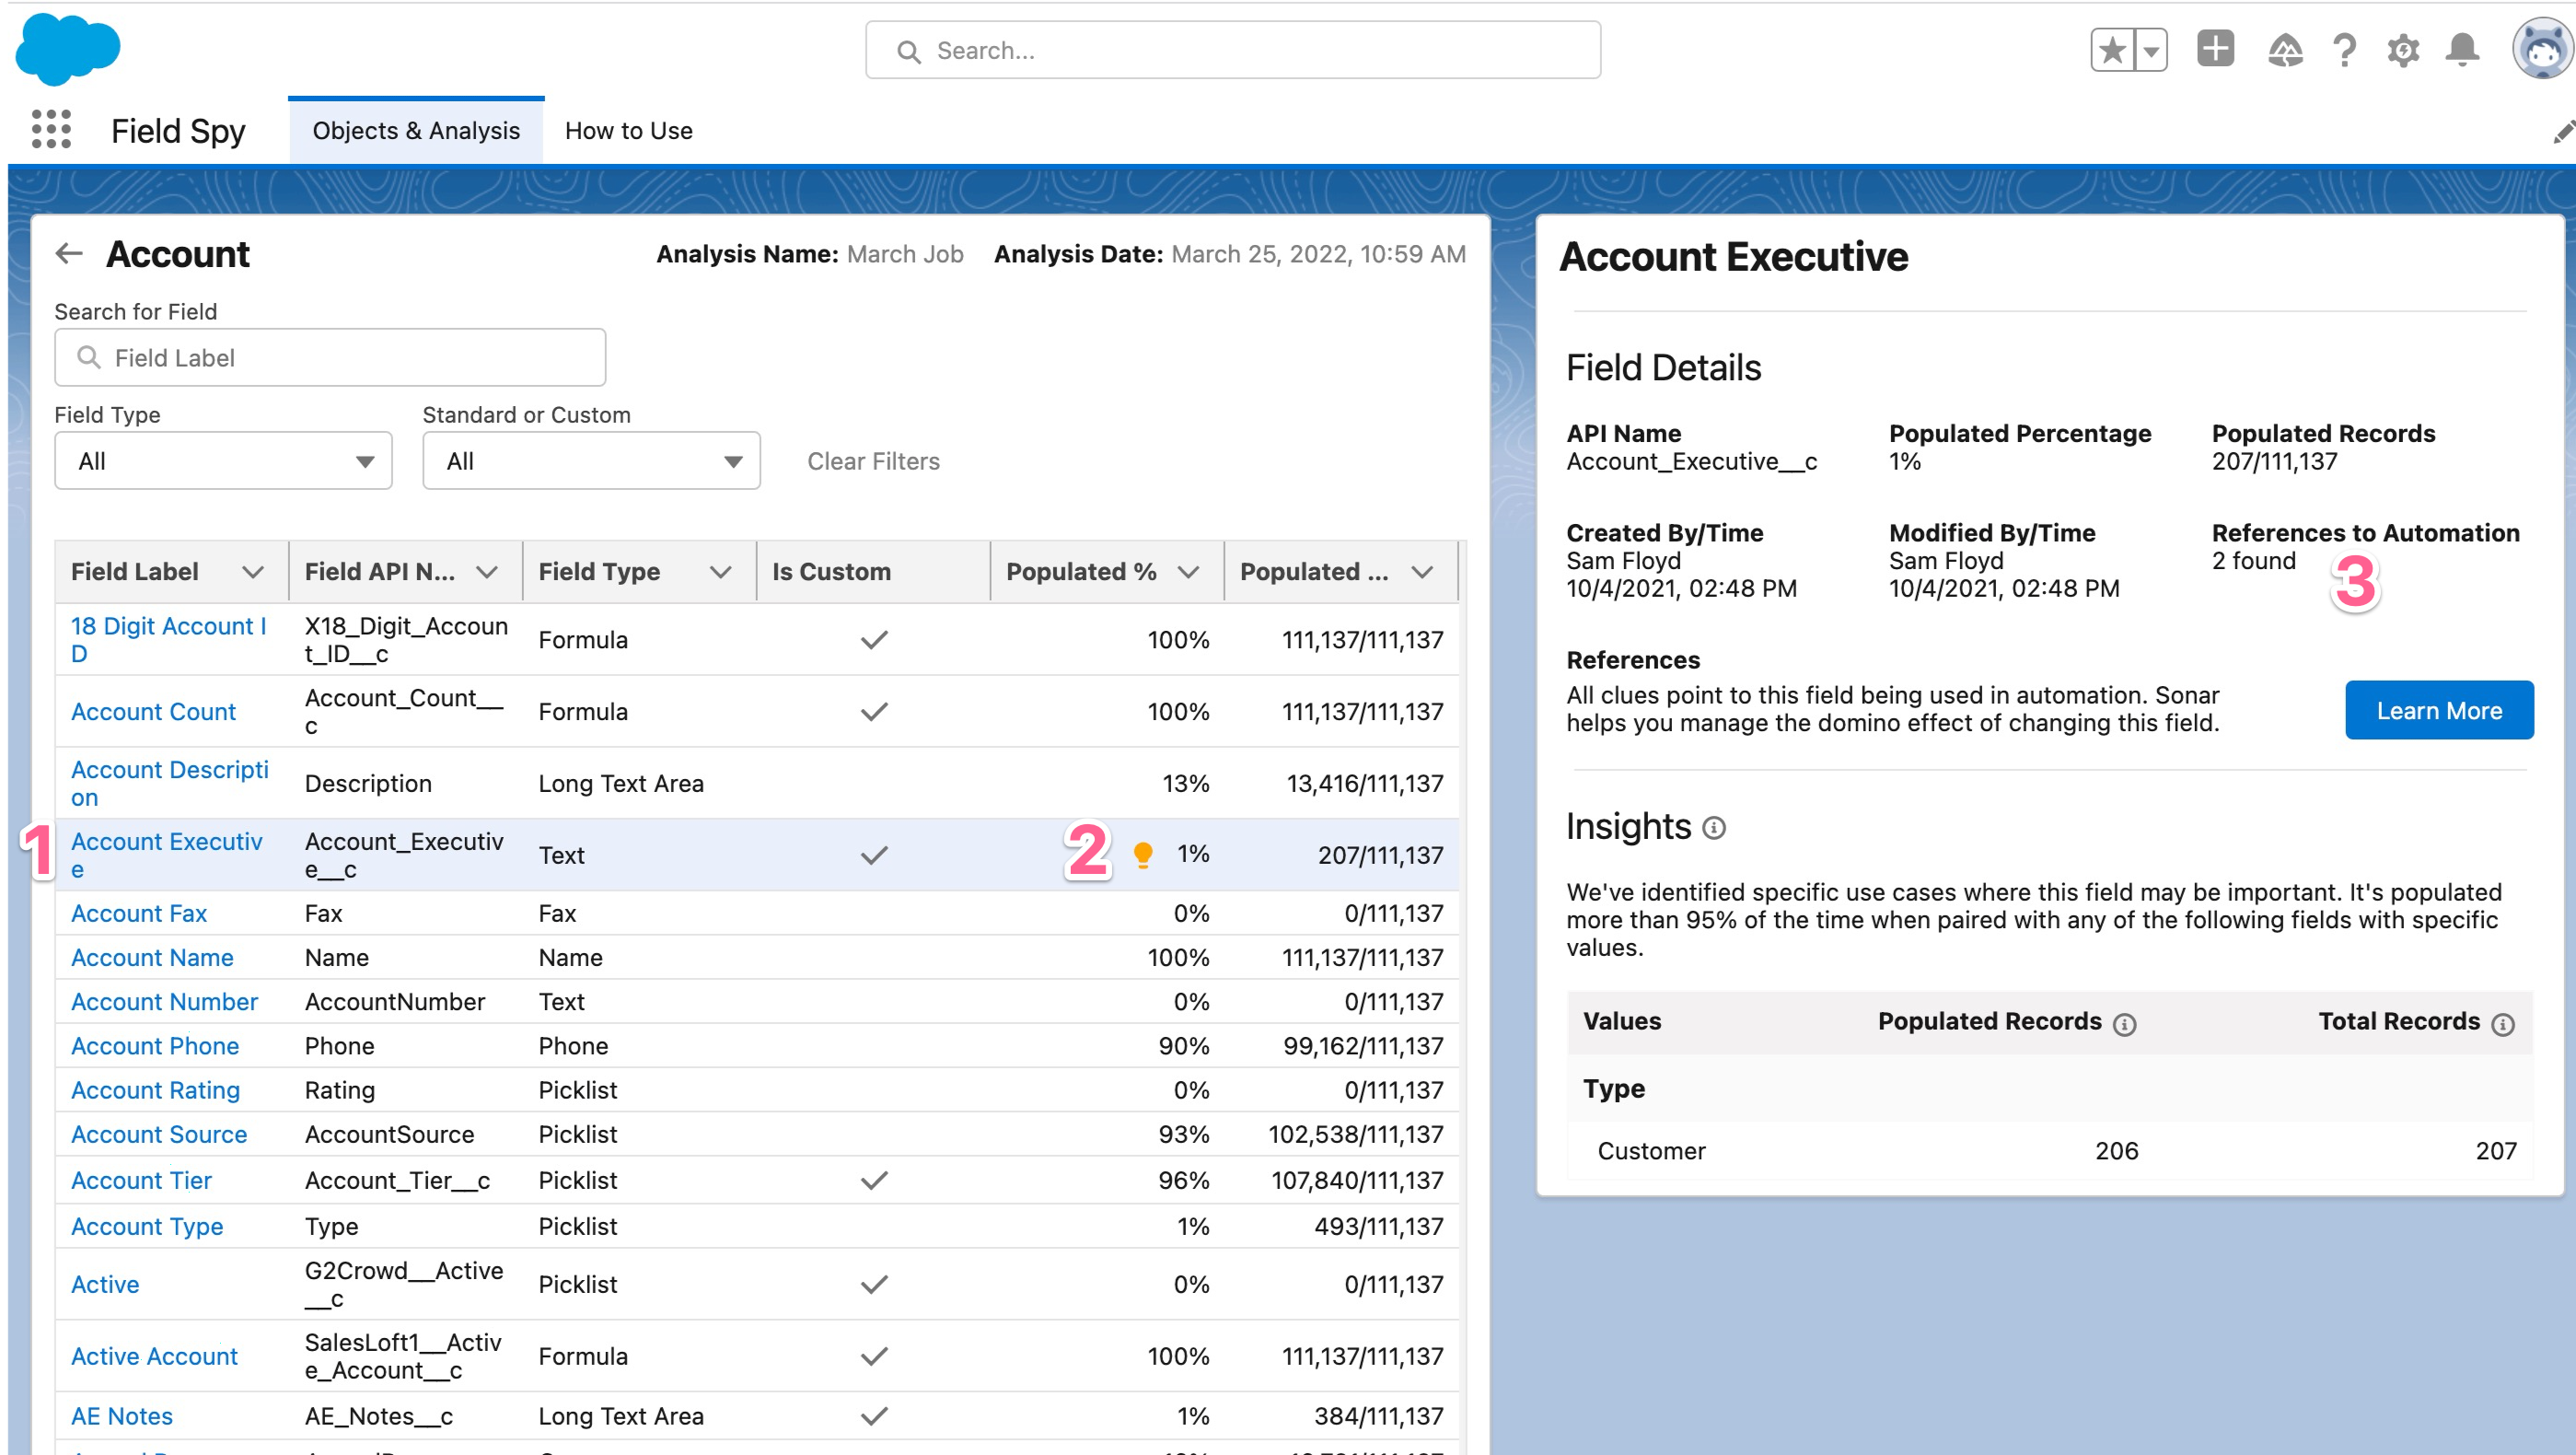Click the '2 found' references text
The image size is (2576, 1455).
2253,561
